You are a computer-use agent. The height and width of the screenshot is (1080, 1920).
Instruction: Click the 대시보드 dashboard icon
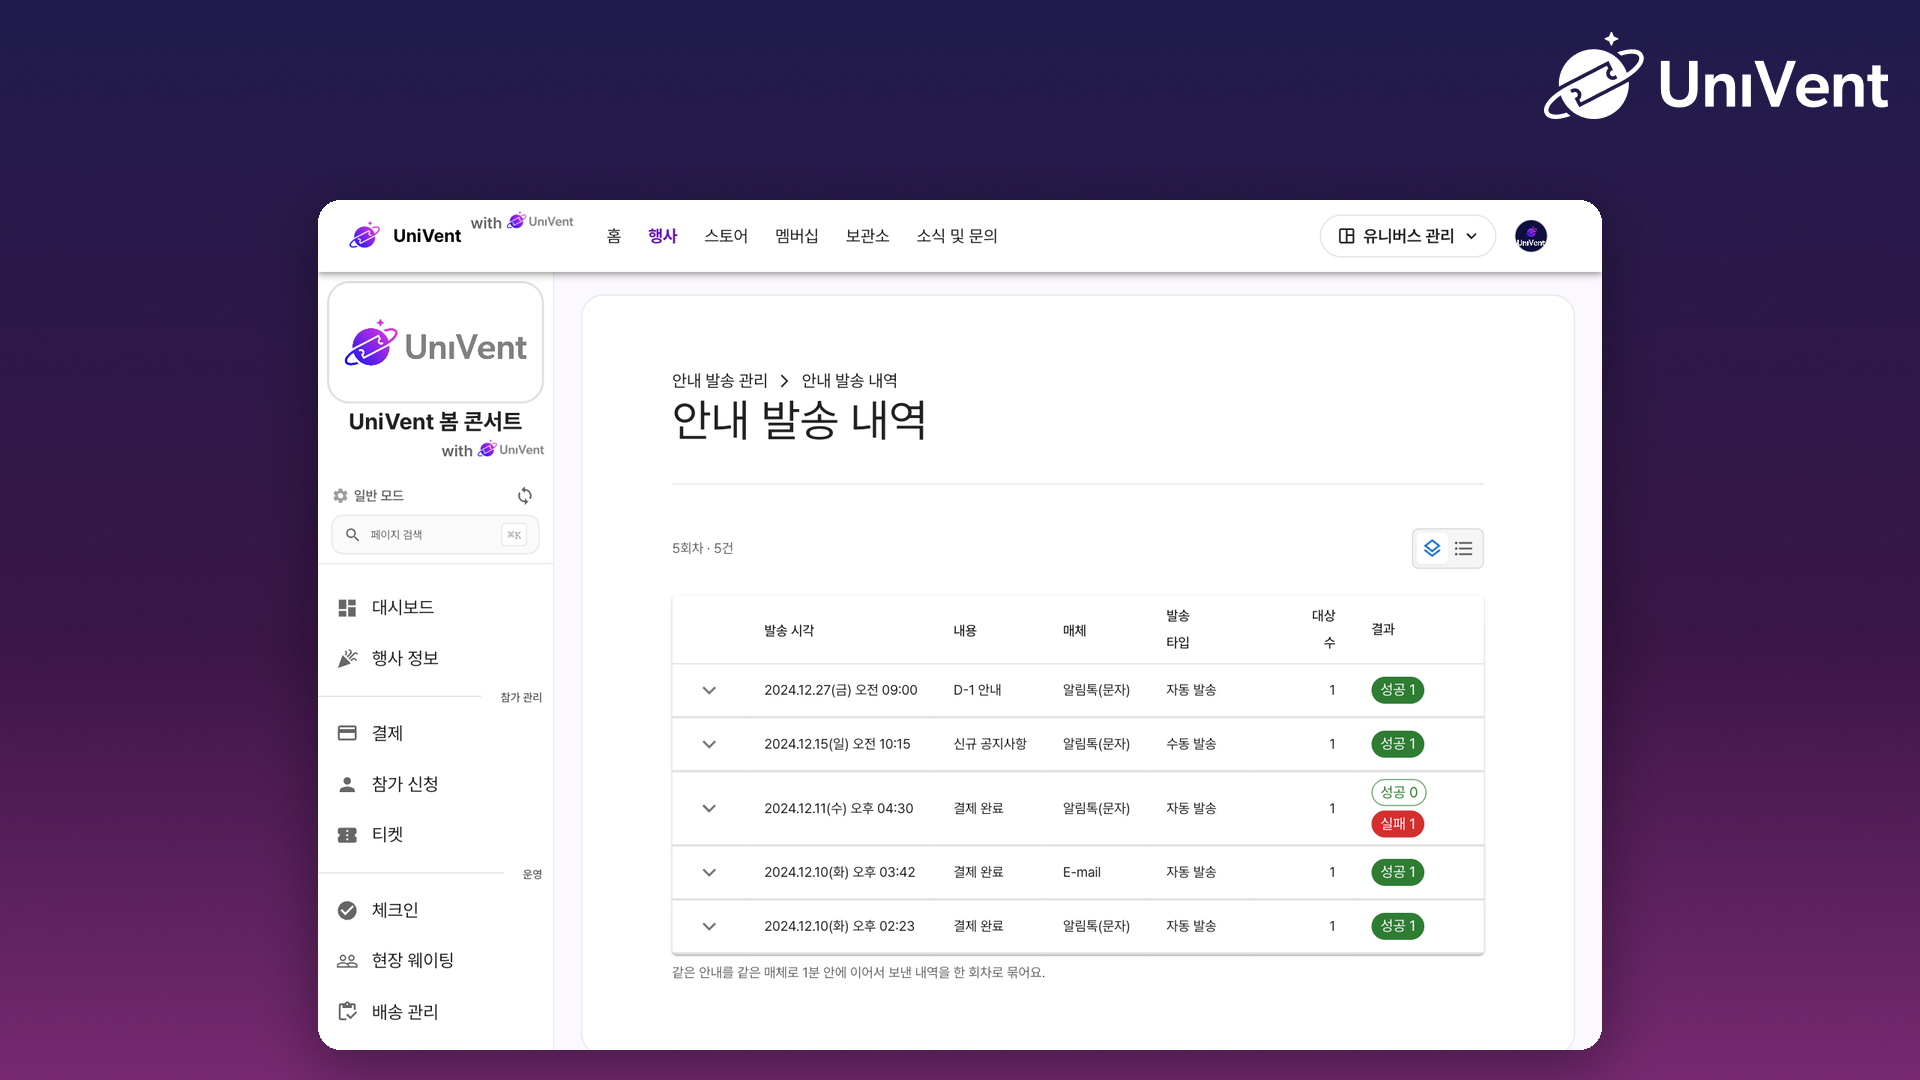click(347, 608)
